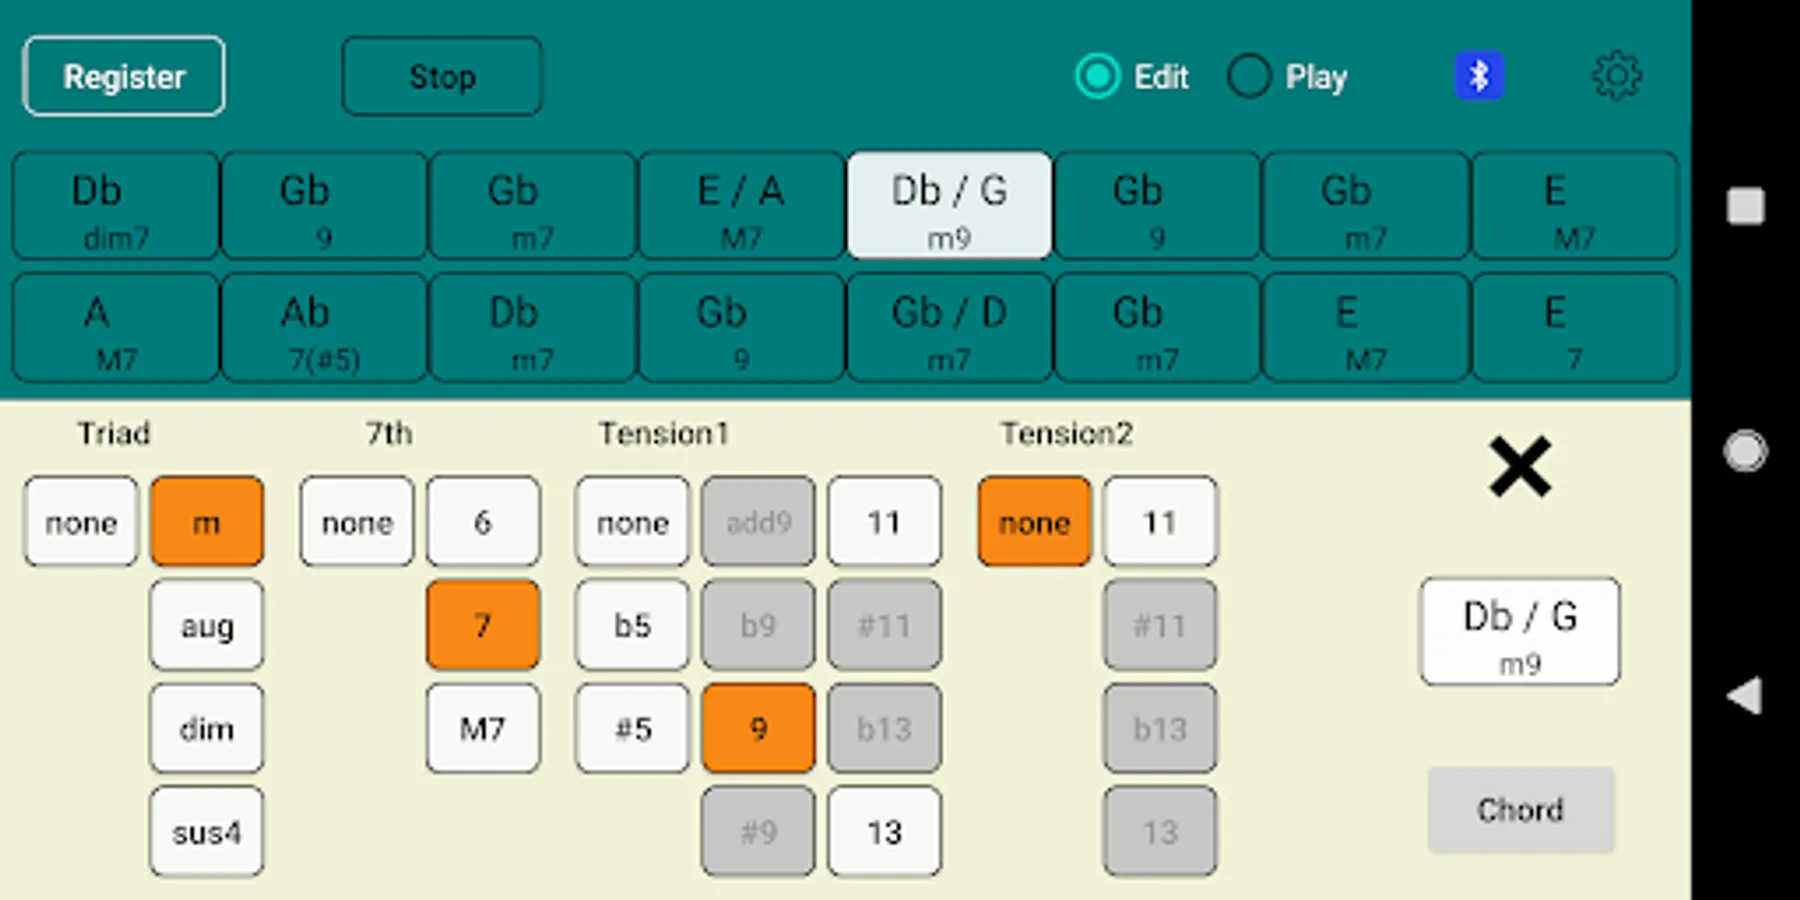Click the Bluetooth icon
1800x900 pixels.
click(x=1480, y=75)
